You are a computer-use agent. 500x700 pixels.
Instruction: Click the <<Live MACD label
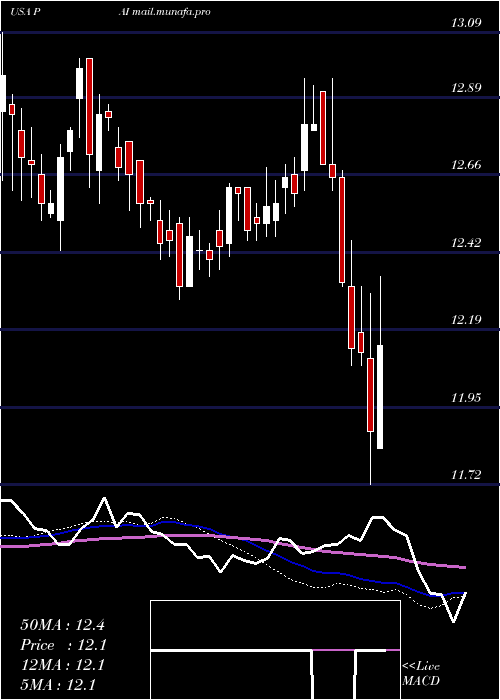[x=421, y=673]
